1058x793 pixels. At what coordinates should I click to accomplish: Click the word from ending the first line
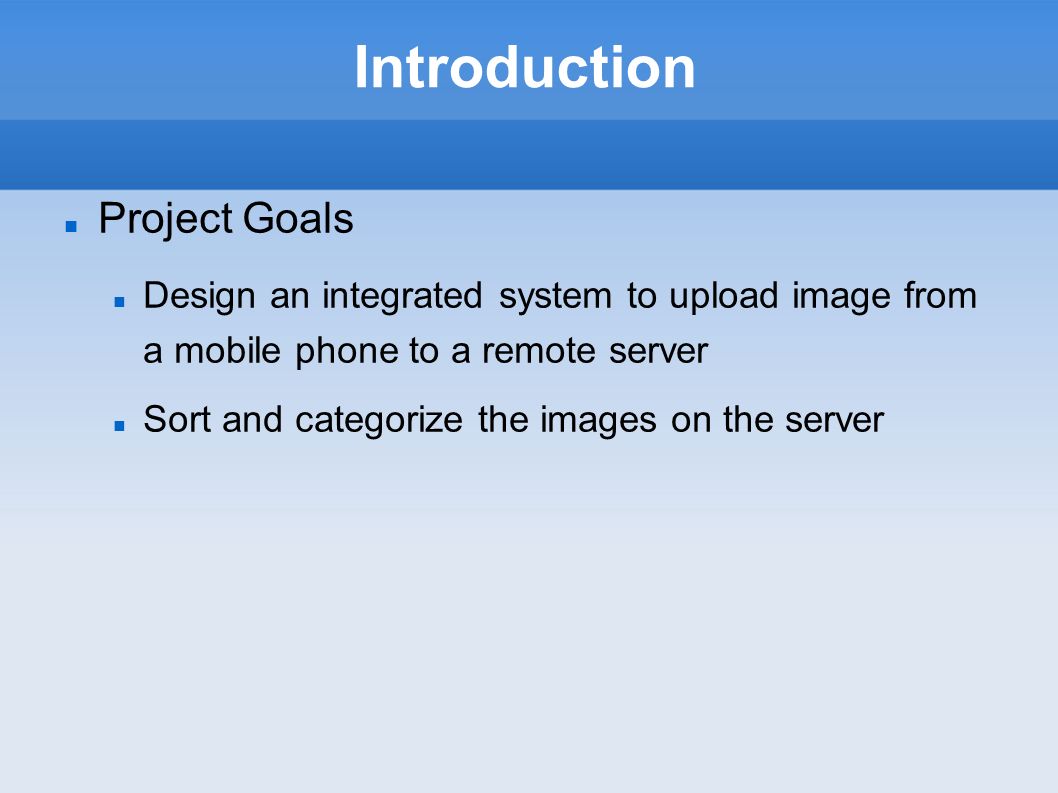[941, 296]
